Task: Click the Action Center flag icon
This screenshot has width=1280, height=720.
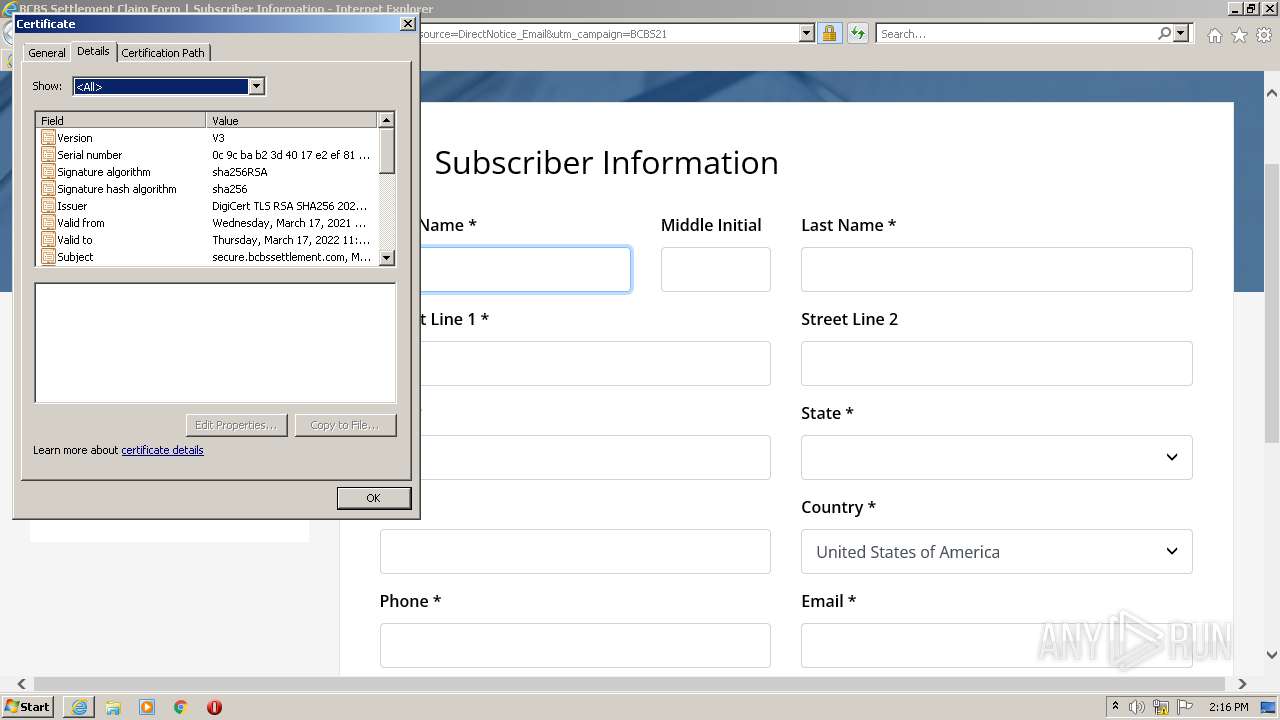Action: [x=1186, y=707]
